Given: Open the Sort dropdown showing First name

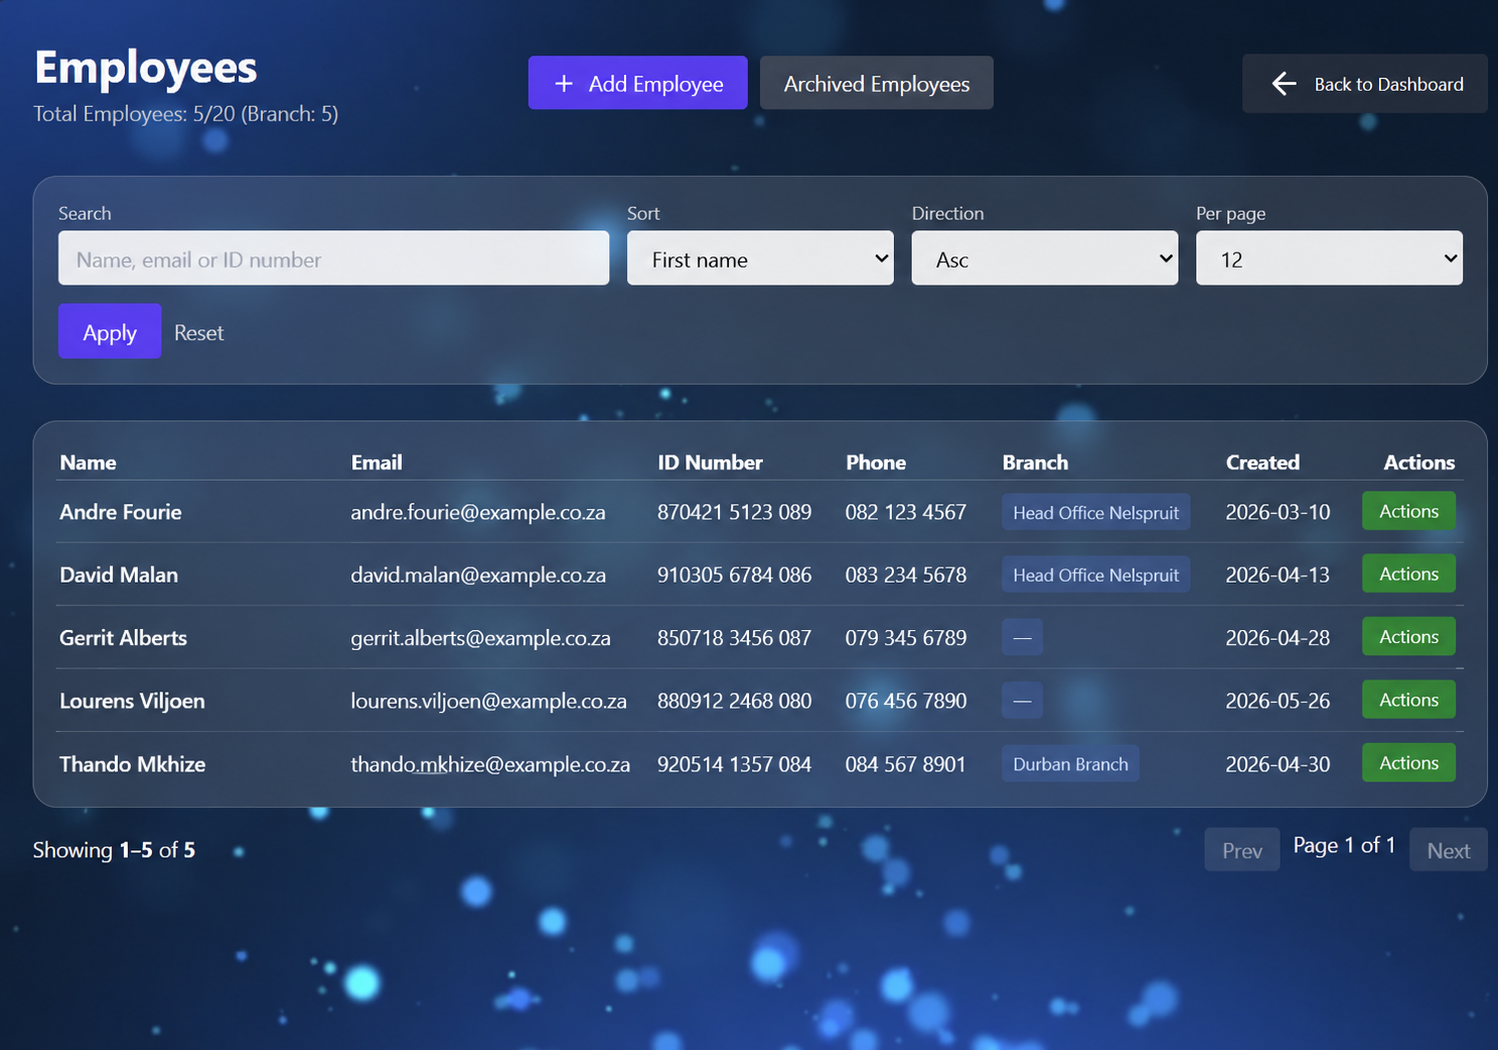Looking at the screenshot, I should (x=760, y=258).
